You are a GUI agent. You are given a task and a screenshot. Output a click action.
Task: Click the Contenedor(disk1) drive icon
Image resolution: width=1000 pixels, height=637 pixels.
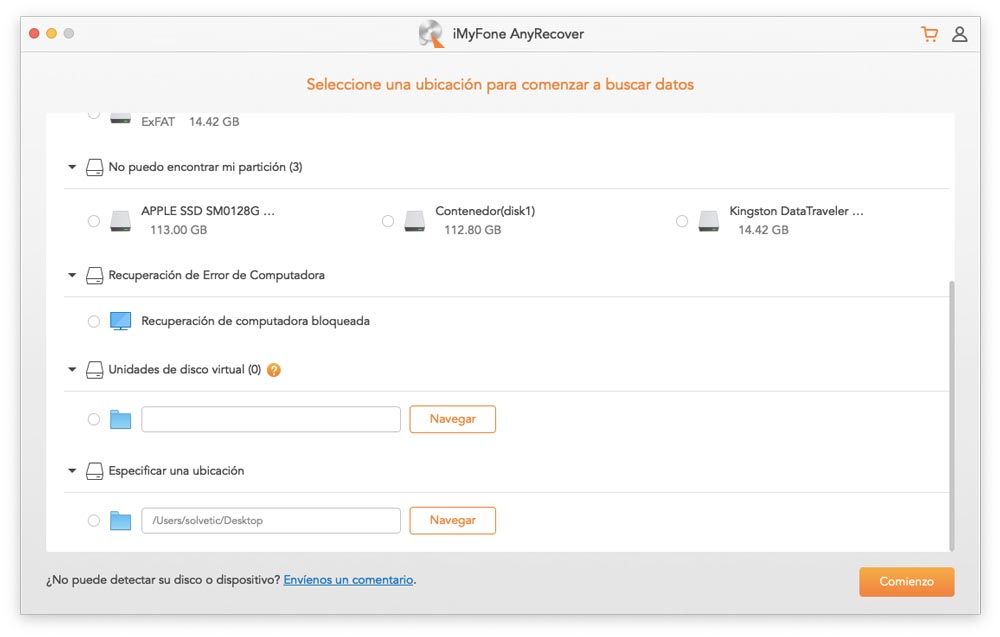[x=415, y=221]
